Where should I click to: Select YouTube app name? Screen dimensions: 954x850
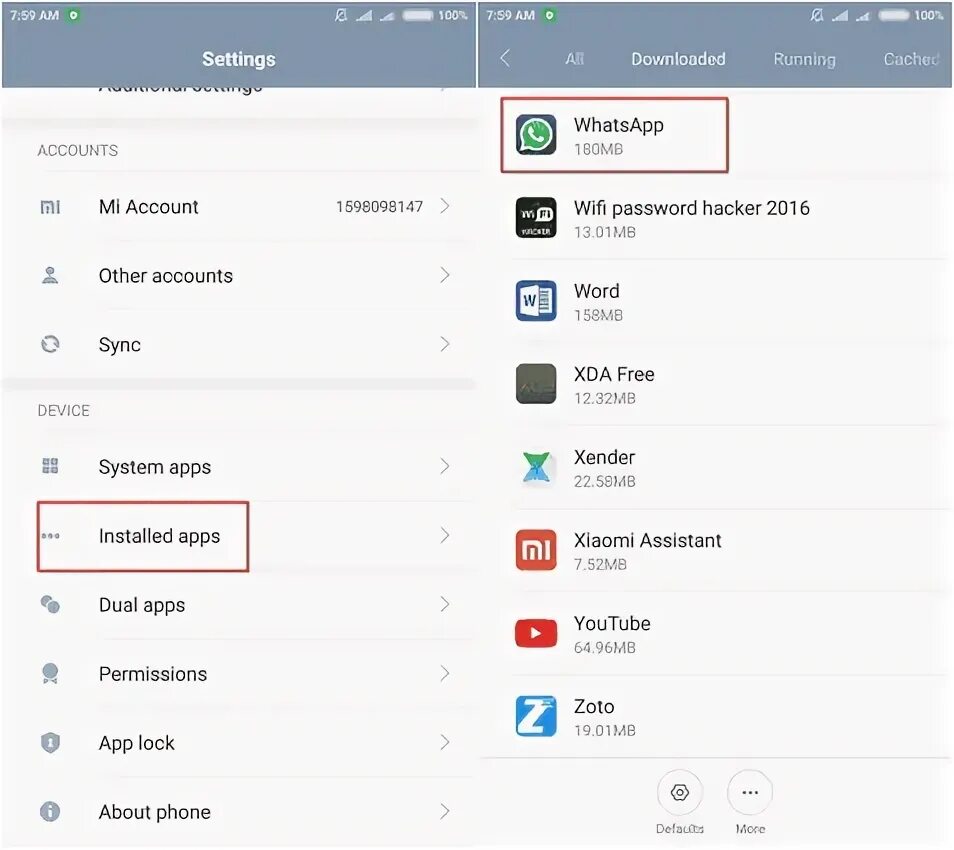[612, 624]
